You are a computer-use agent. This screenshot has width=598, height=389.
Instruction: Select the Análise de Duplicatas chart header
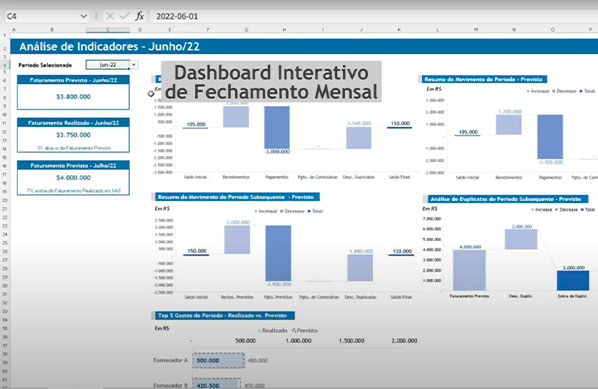(507, 199)
